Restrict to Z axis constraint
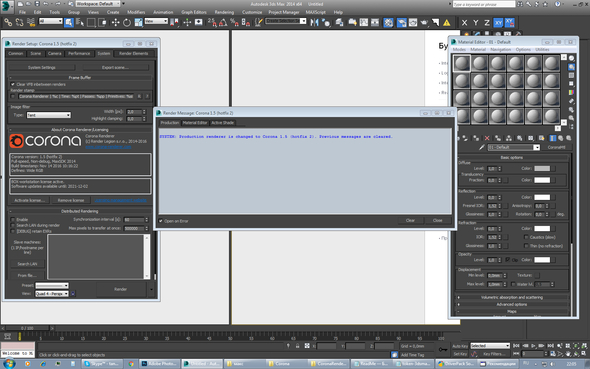The height and width of the screenshot is (369, 590). pos(487,23)
